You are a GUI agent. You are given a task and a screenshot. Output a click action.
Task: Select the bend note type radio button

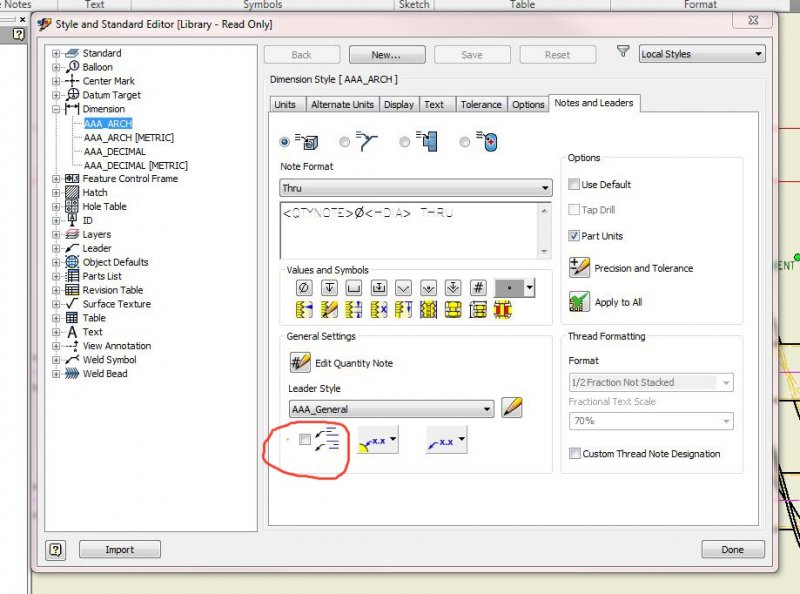pyautogui.click(x=404, y=141)
